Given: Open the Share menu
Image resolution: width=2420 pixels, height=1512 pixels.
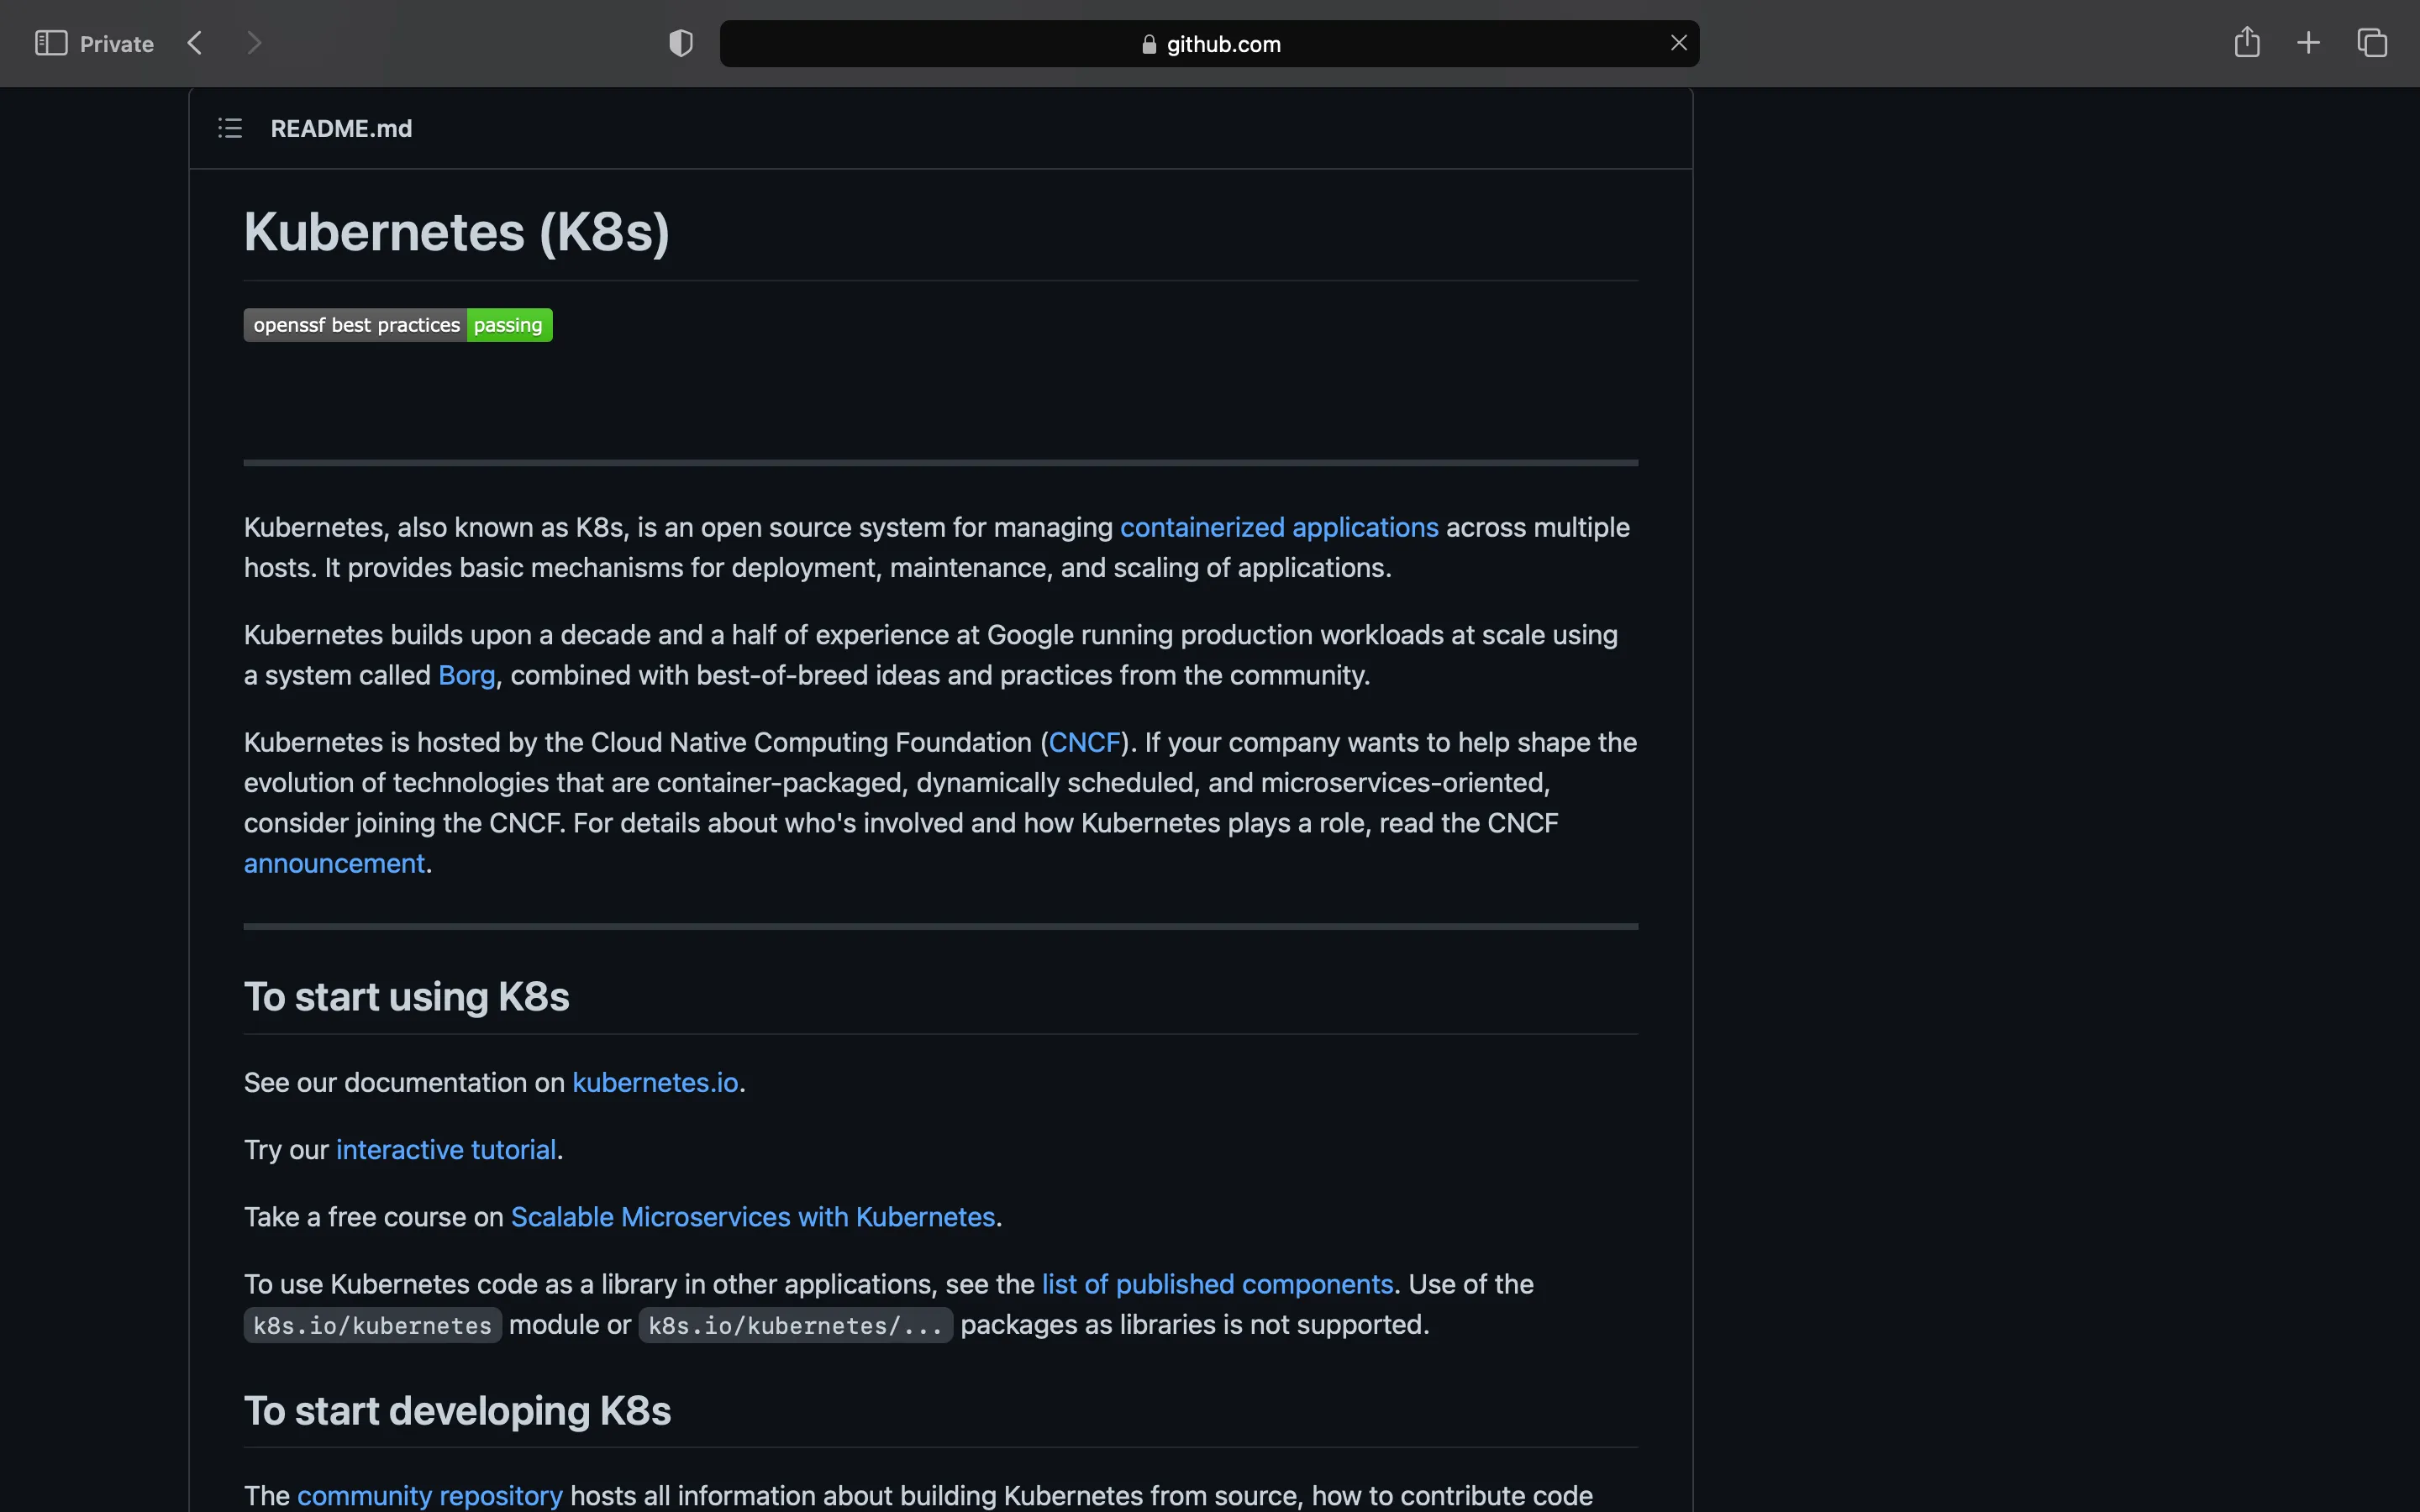Looking at the screenshot, I should (2247, 42).
